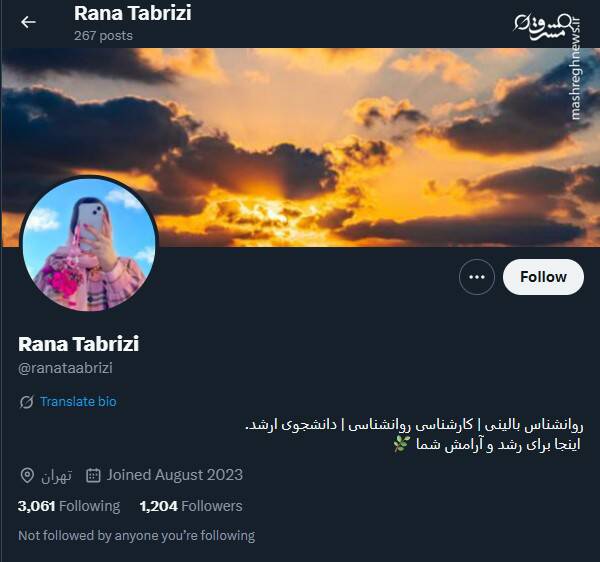Click the Persian bio's first line
The width and height of the screenshot is (600, 562).
[x=414, y=425]
